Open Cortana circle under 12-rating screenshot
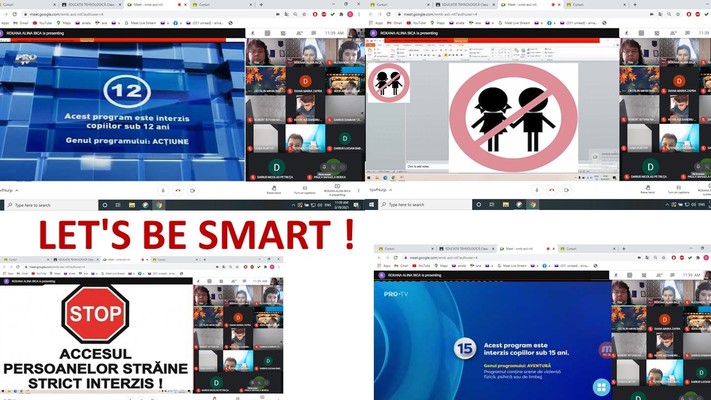This screenshot has height=400, width=711. [x=105, y=205]
